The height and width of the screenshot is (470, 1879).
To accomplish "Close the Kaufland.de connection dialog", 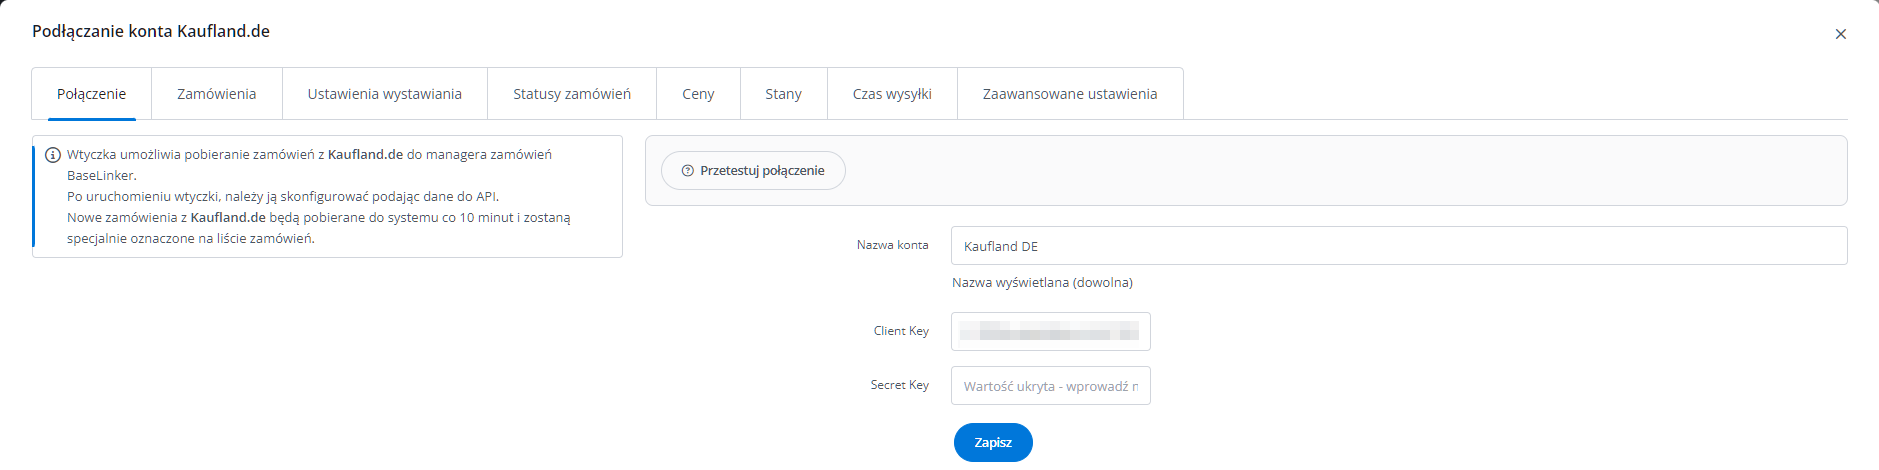I will pos(1840,34).
